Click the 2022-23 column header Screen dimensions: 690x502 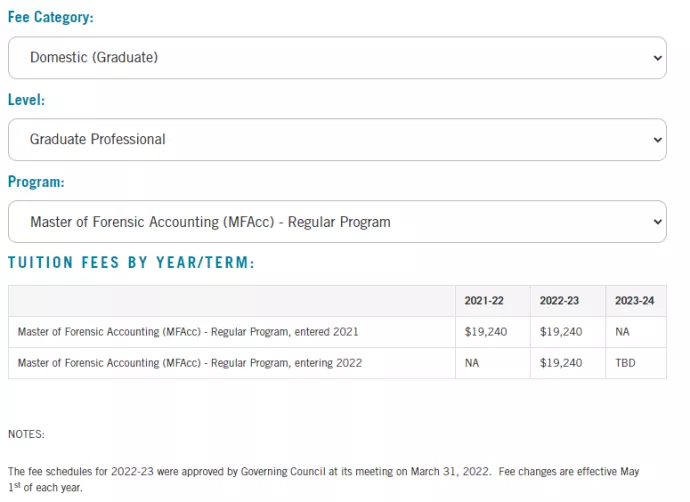(x=559, y=300)
